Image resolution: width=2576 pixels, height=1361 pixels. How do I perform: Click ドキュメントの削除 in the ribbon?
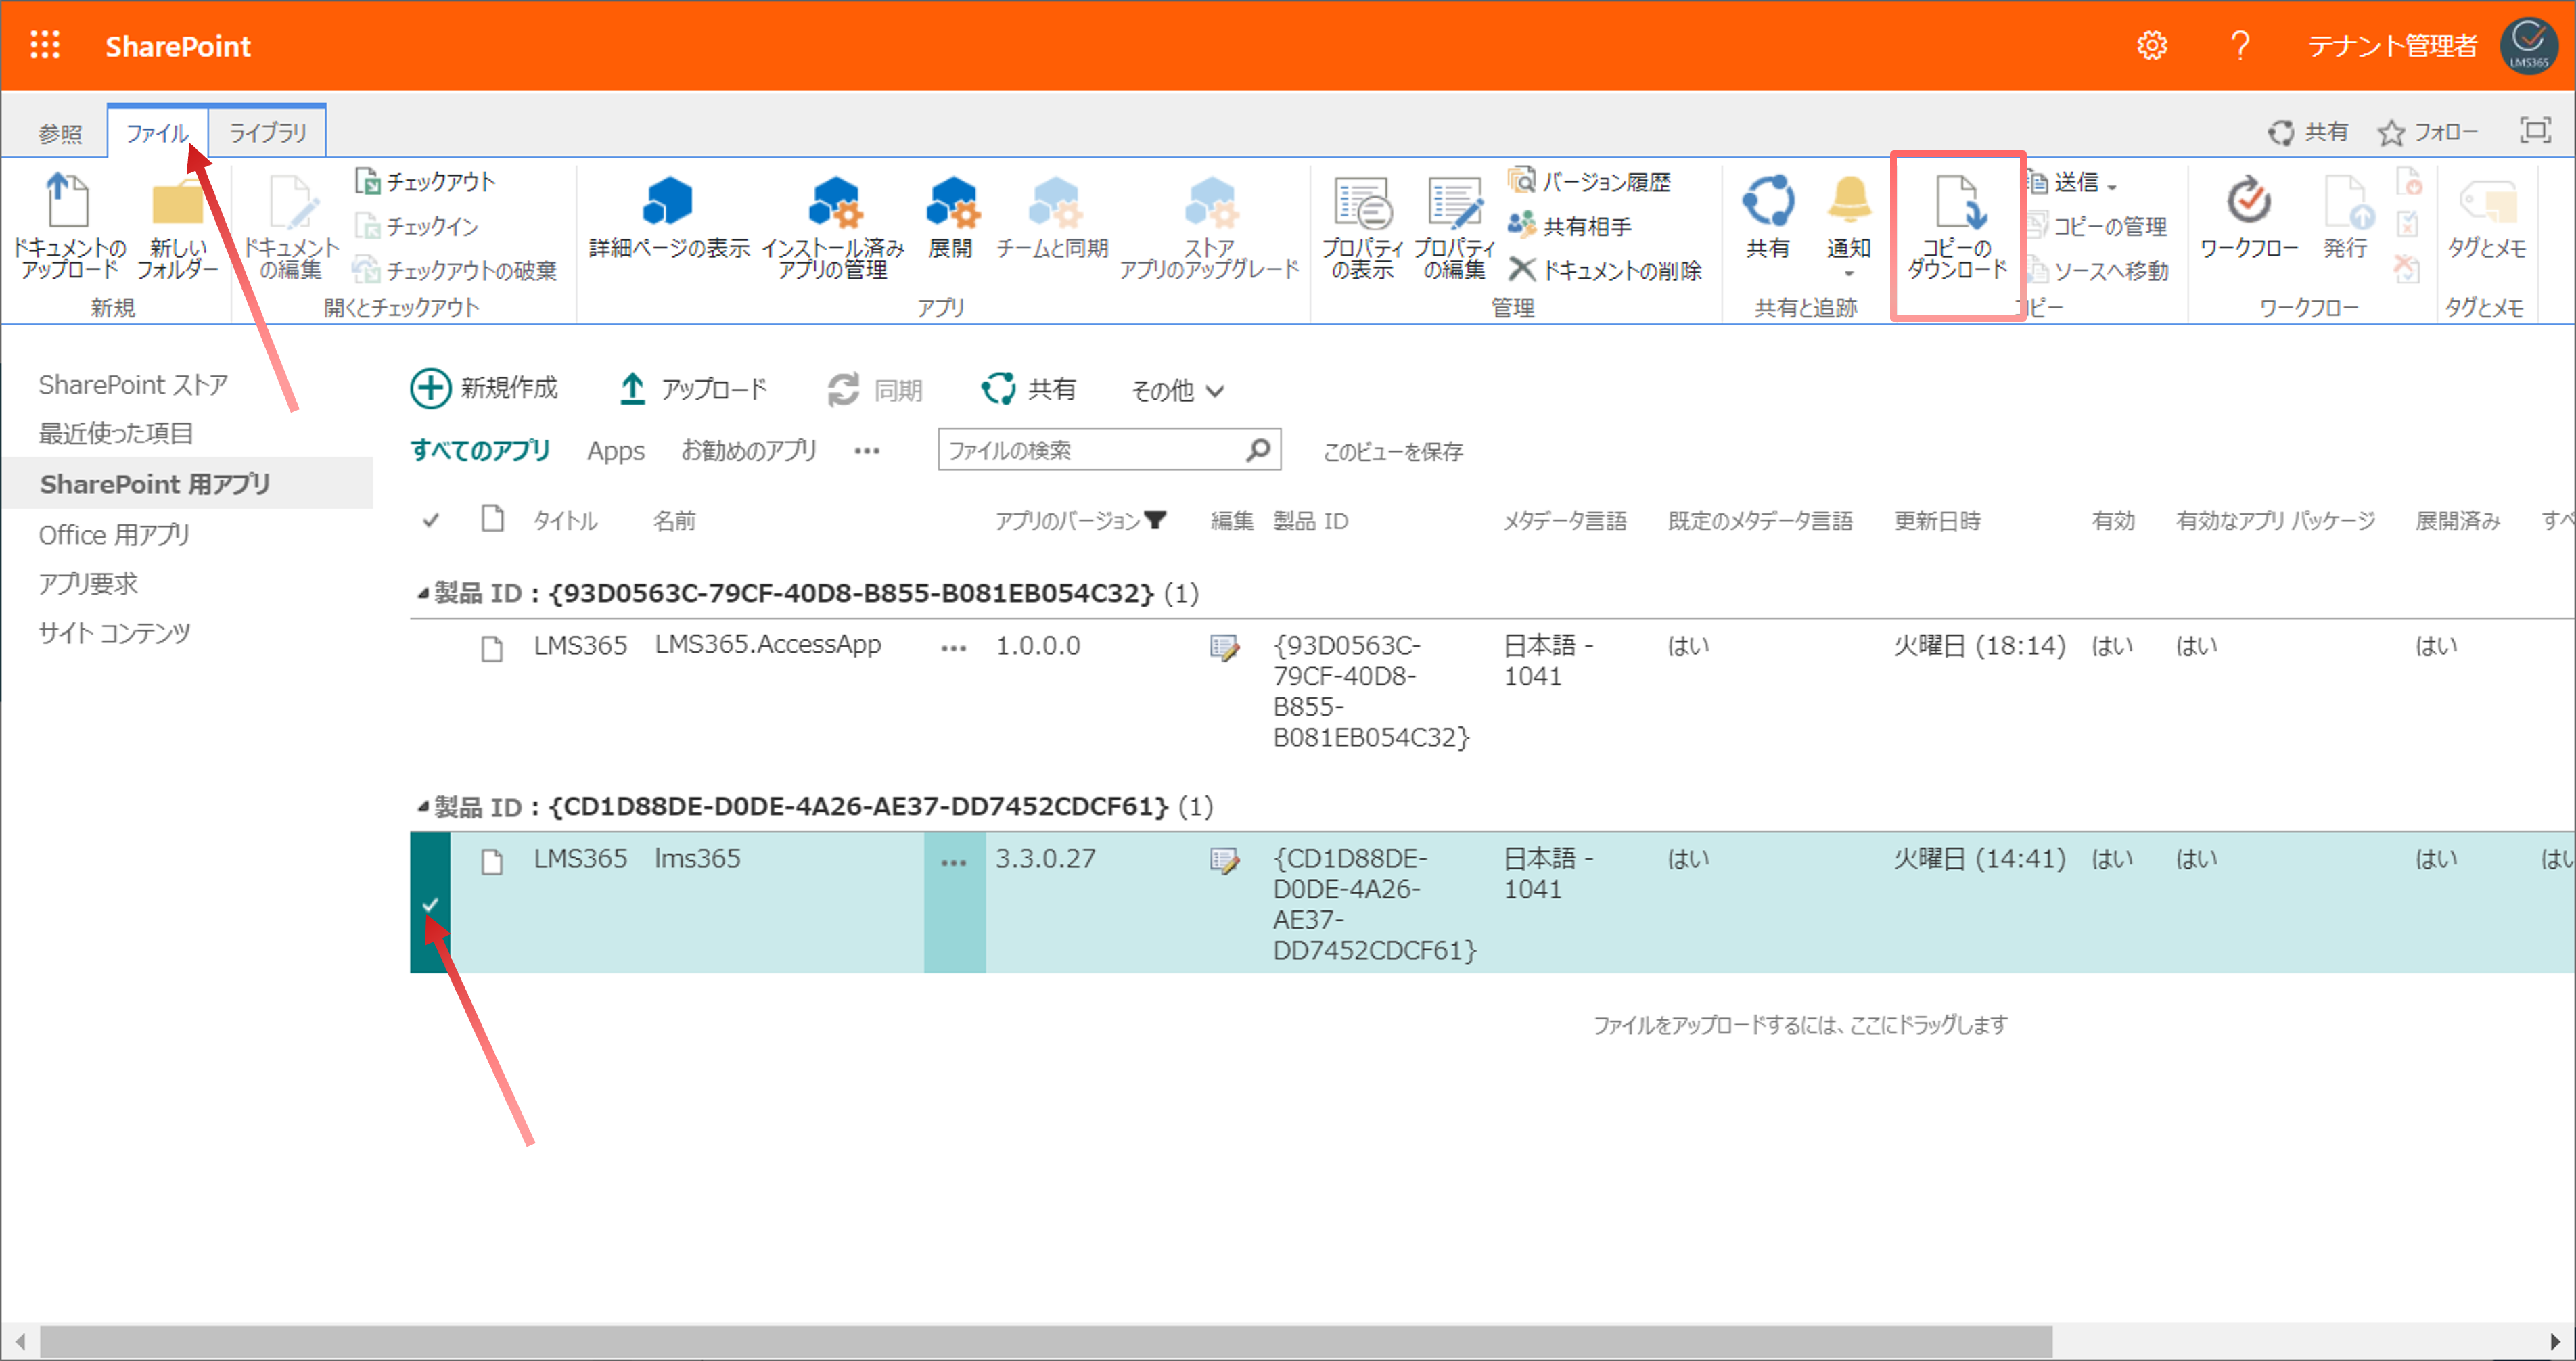pos(1606,271)
